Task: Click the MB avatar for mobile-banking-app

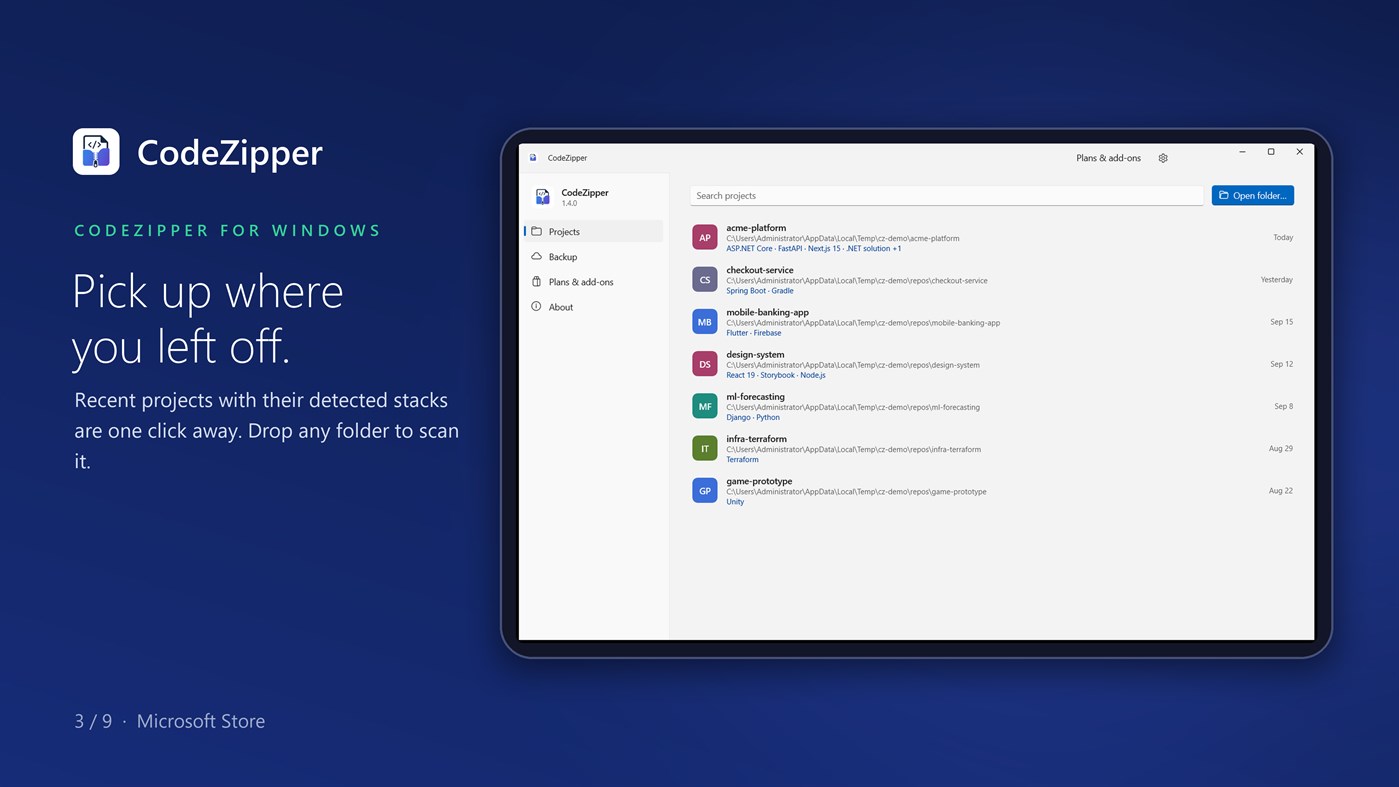Action: (x=705, y=322)
